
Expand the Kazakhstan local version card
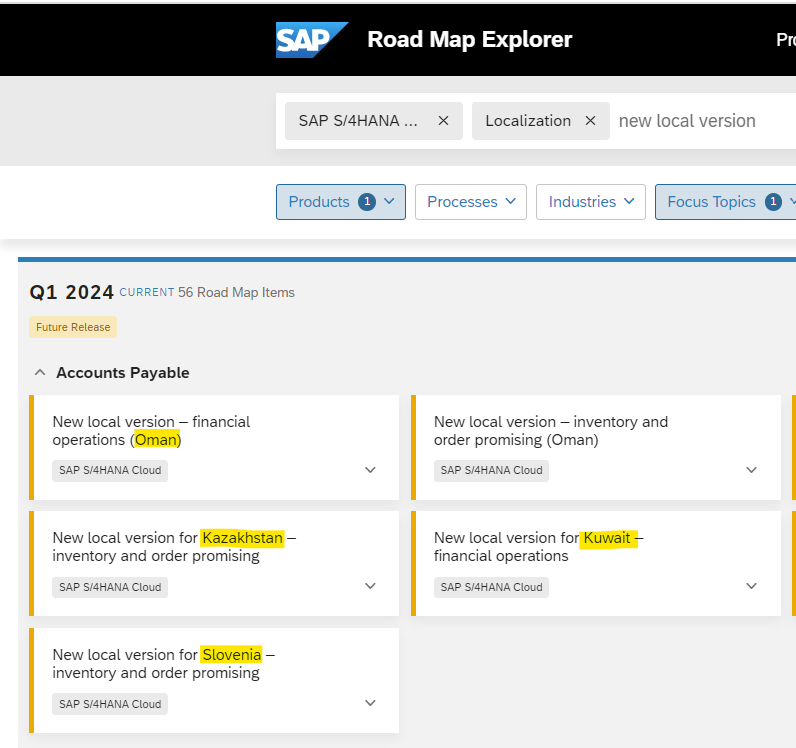pos(370,586)
